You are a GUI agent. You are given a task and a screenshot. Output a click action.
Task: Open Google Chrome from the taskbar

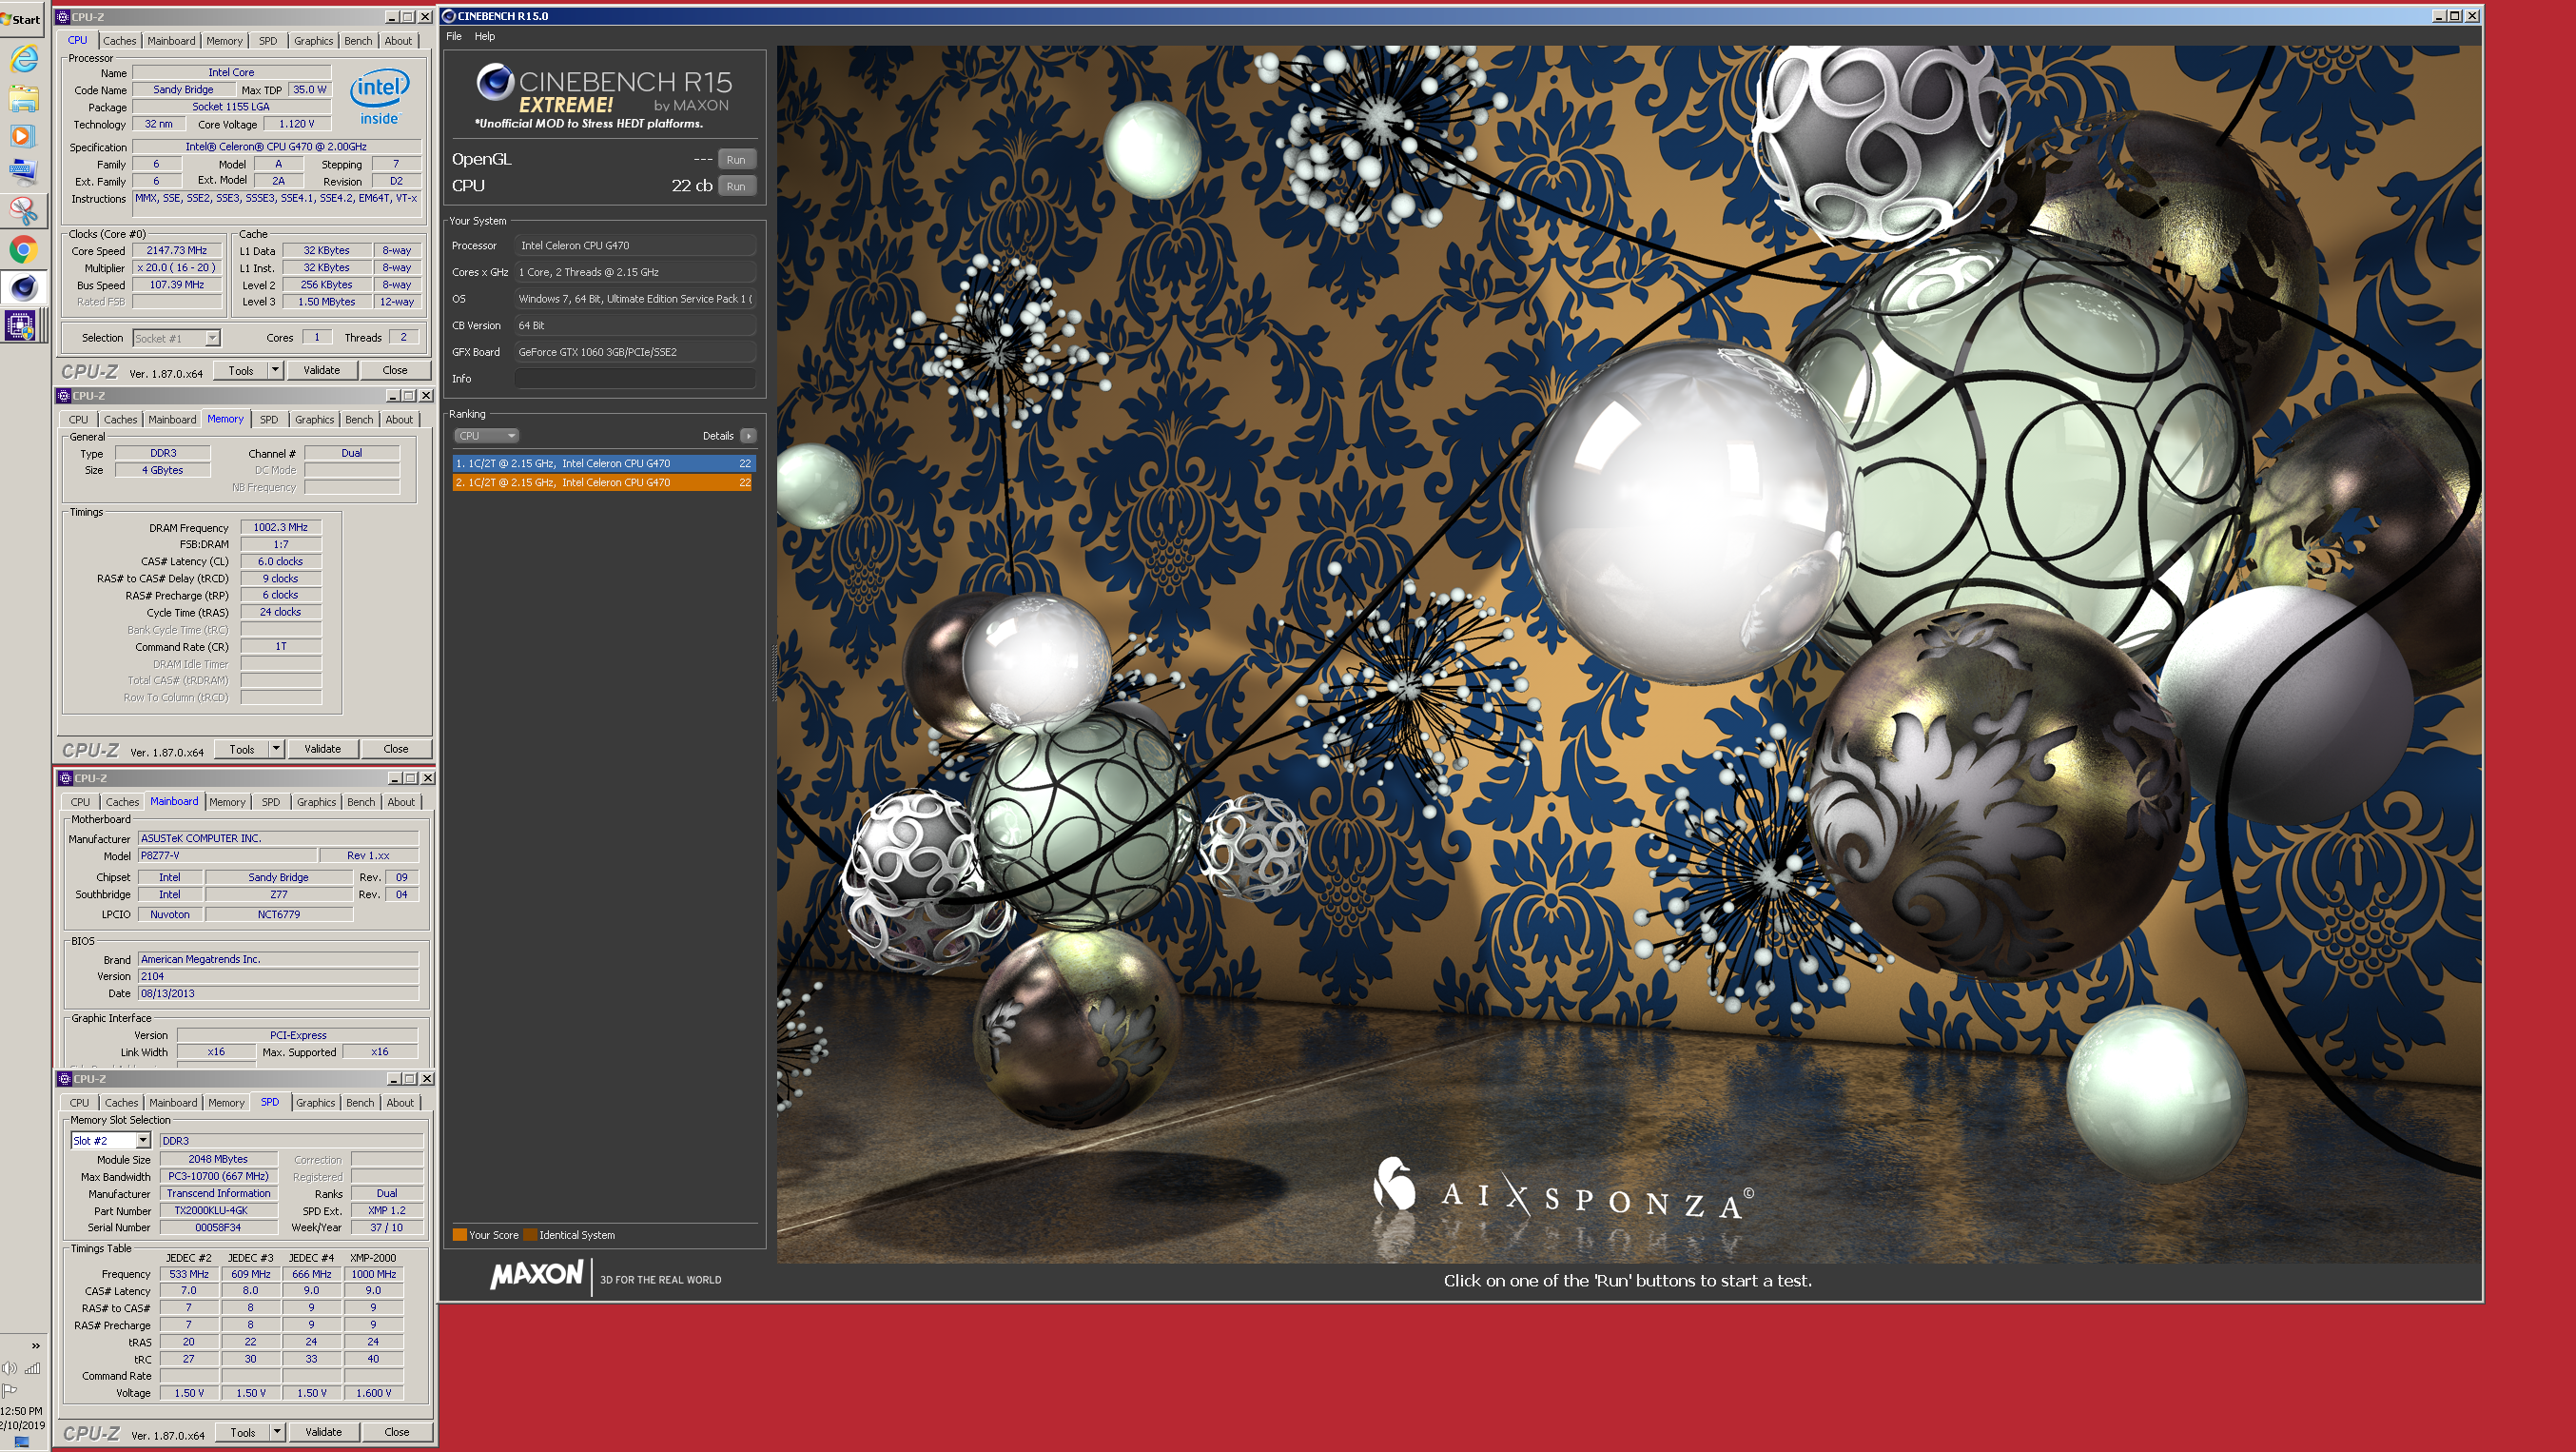point(23,249)
